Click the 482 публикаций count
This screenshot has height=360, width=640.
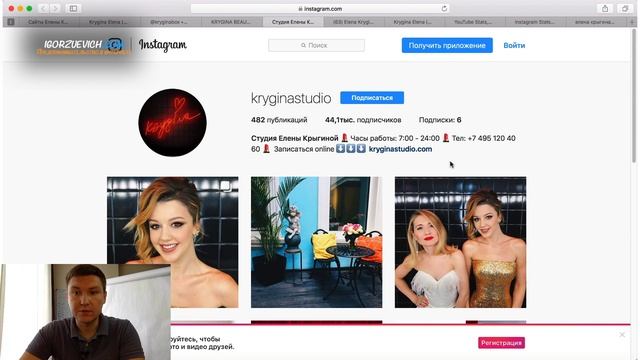click(279, 120)
